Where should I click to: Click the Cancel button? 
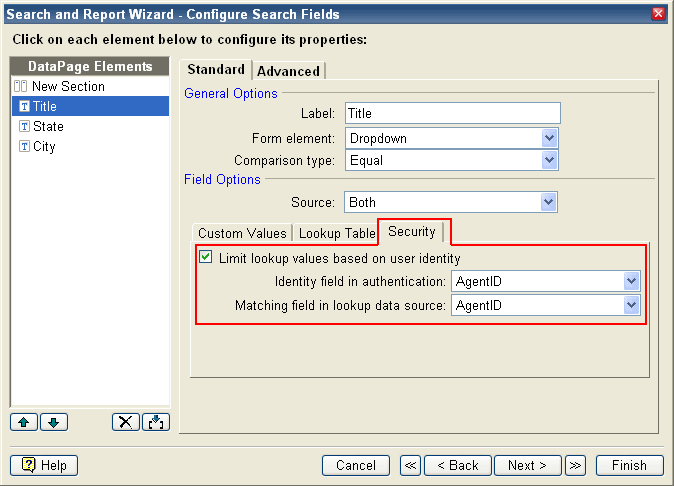[x=356, y=465]
